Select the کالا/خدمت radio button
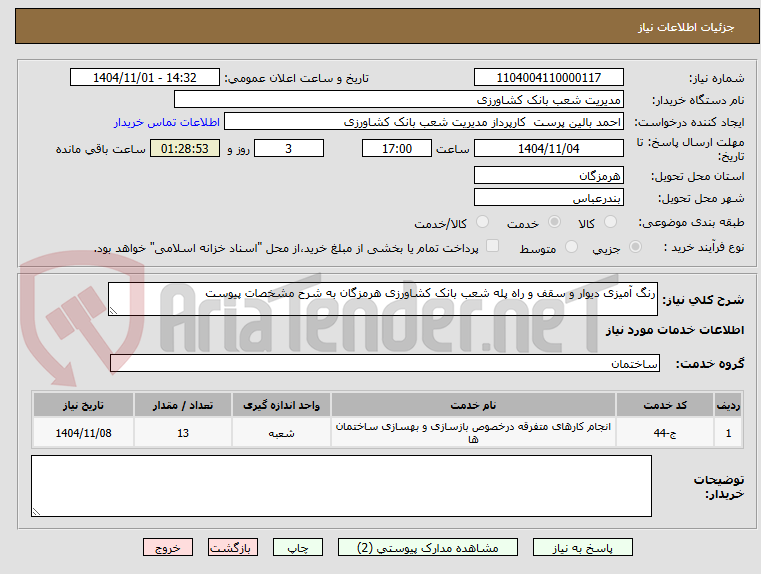 [482, 222]
